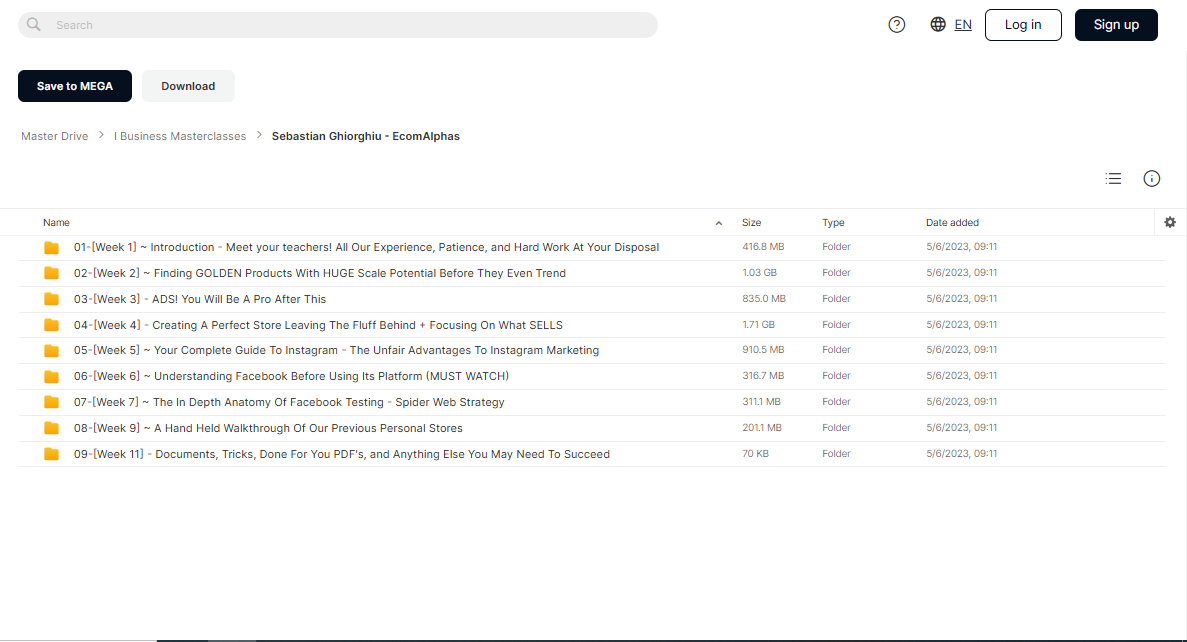Screen dimensions: 1187x642
Task: Click folder icon of 02-[Week 2] row
Action: tap(51, 273)
